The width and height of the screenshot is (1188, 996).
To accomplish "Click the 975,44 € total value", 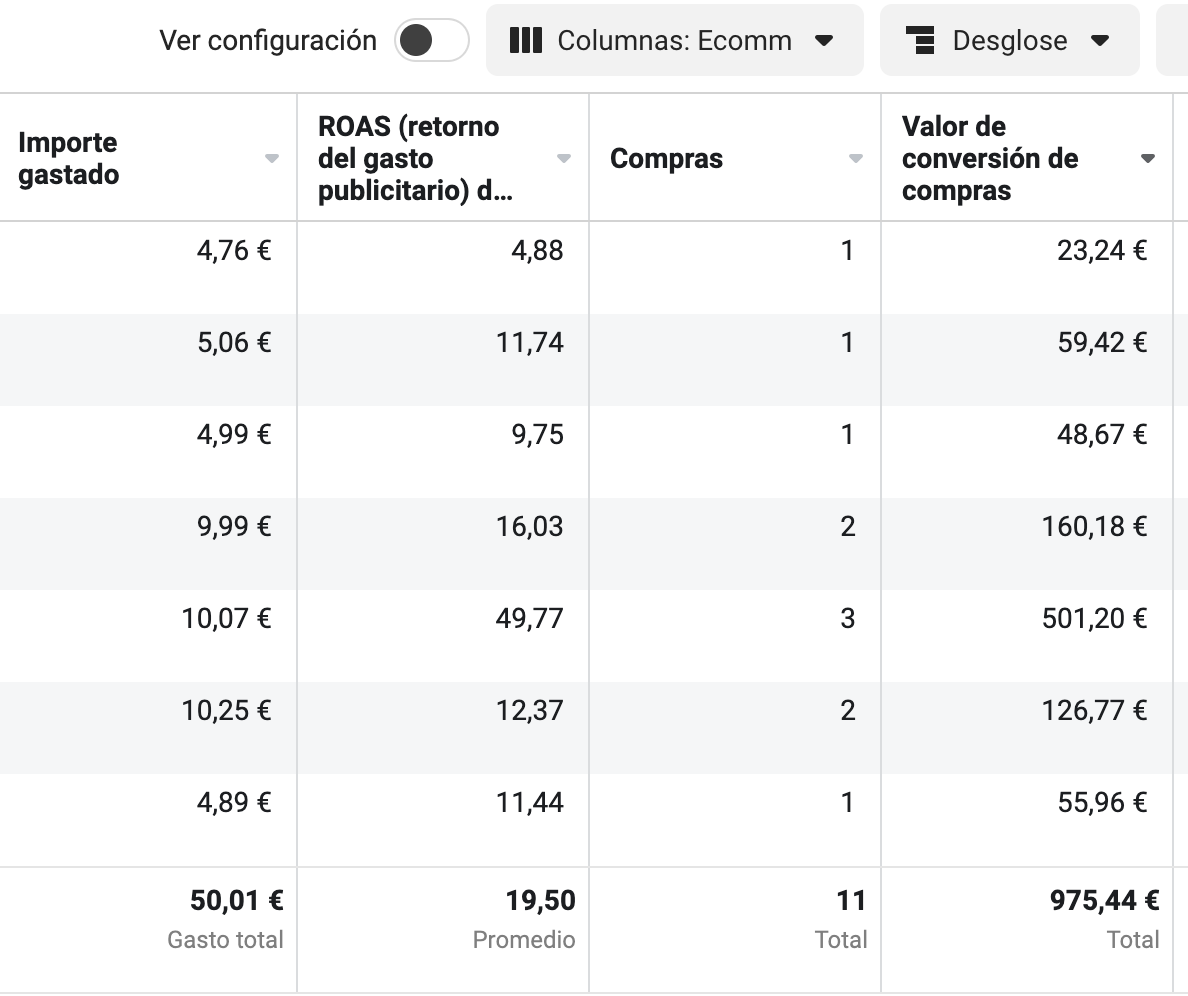I will click(x=1104, y=900).
